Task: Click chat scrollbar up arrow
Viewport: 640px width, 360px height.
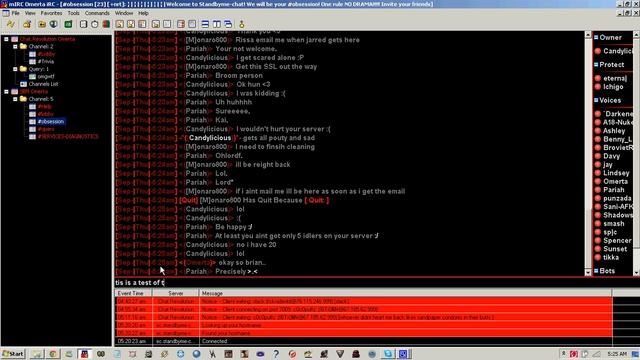Action: click(x=588, y=35)
